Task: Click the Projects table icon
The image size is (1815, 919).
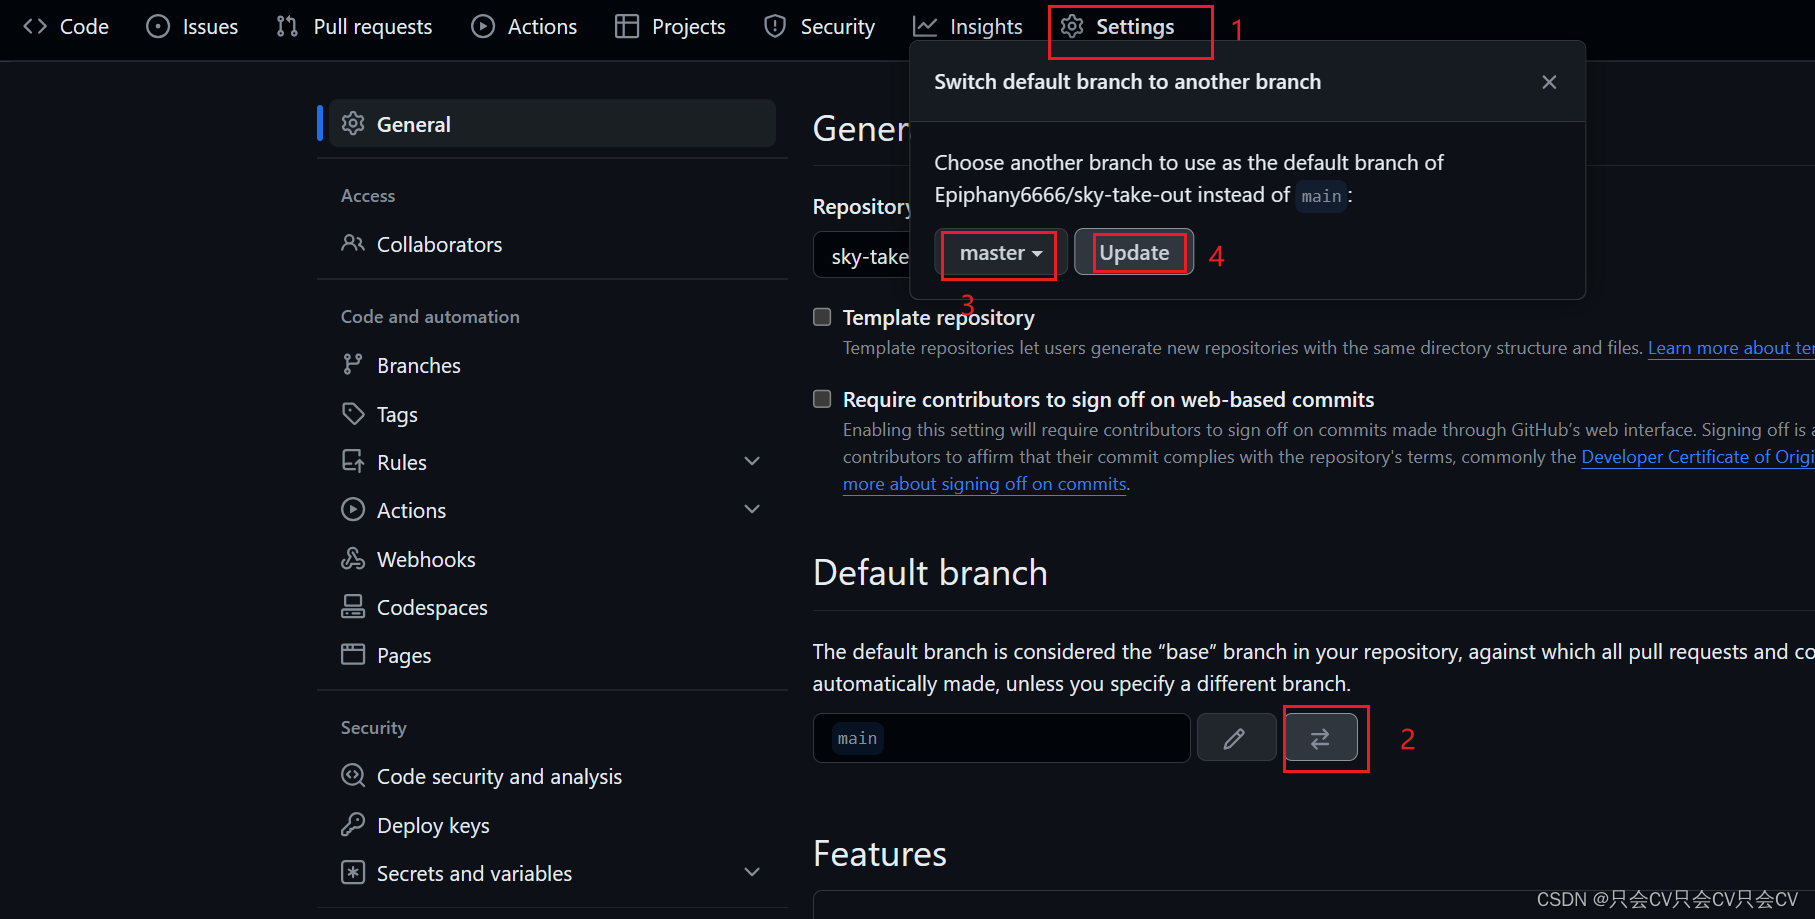Action: pyautogui.click(x=627, y=27)
